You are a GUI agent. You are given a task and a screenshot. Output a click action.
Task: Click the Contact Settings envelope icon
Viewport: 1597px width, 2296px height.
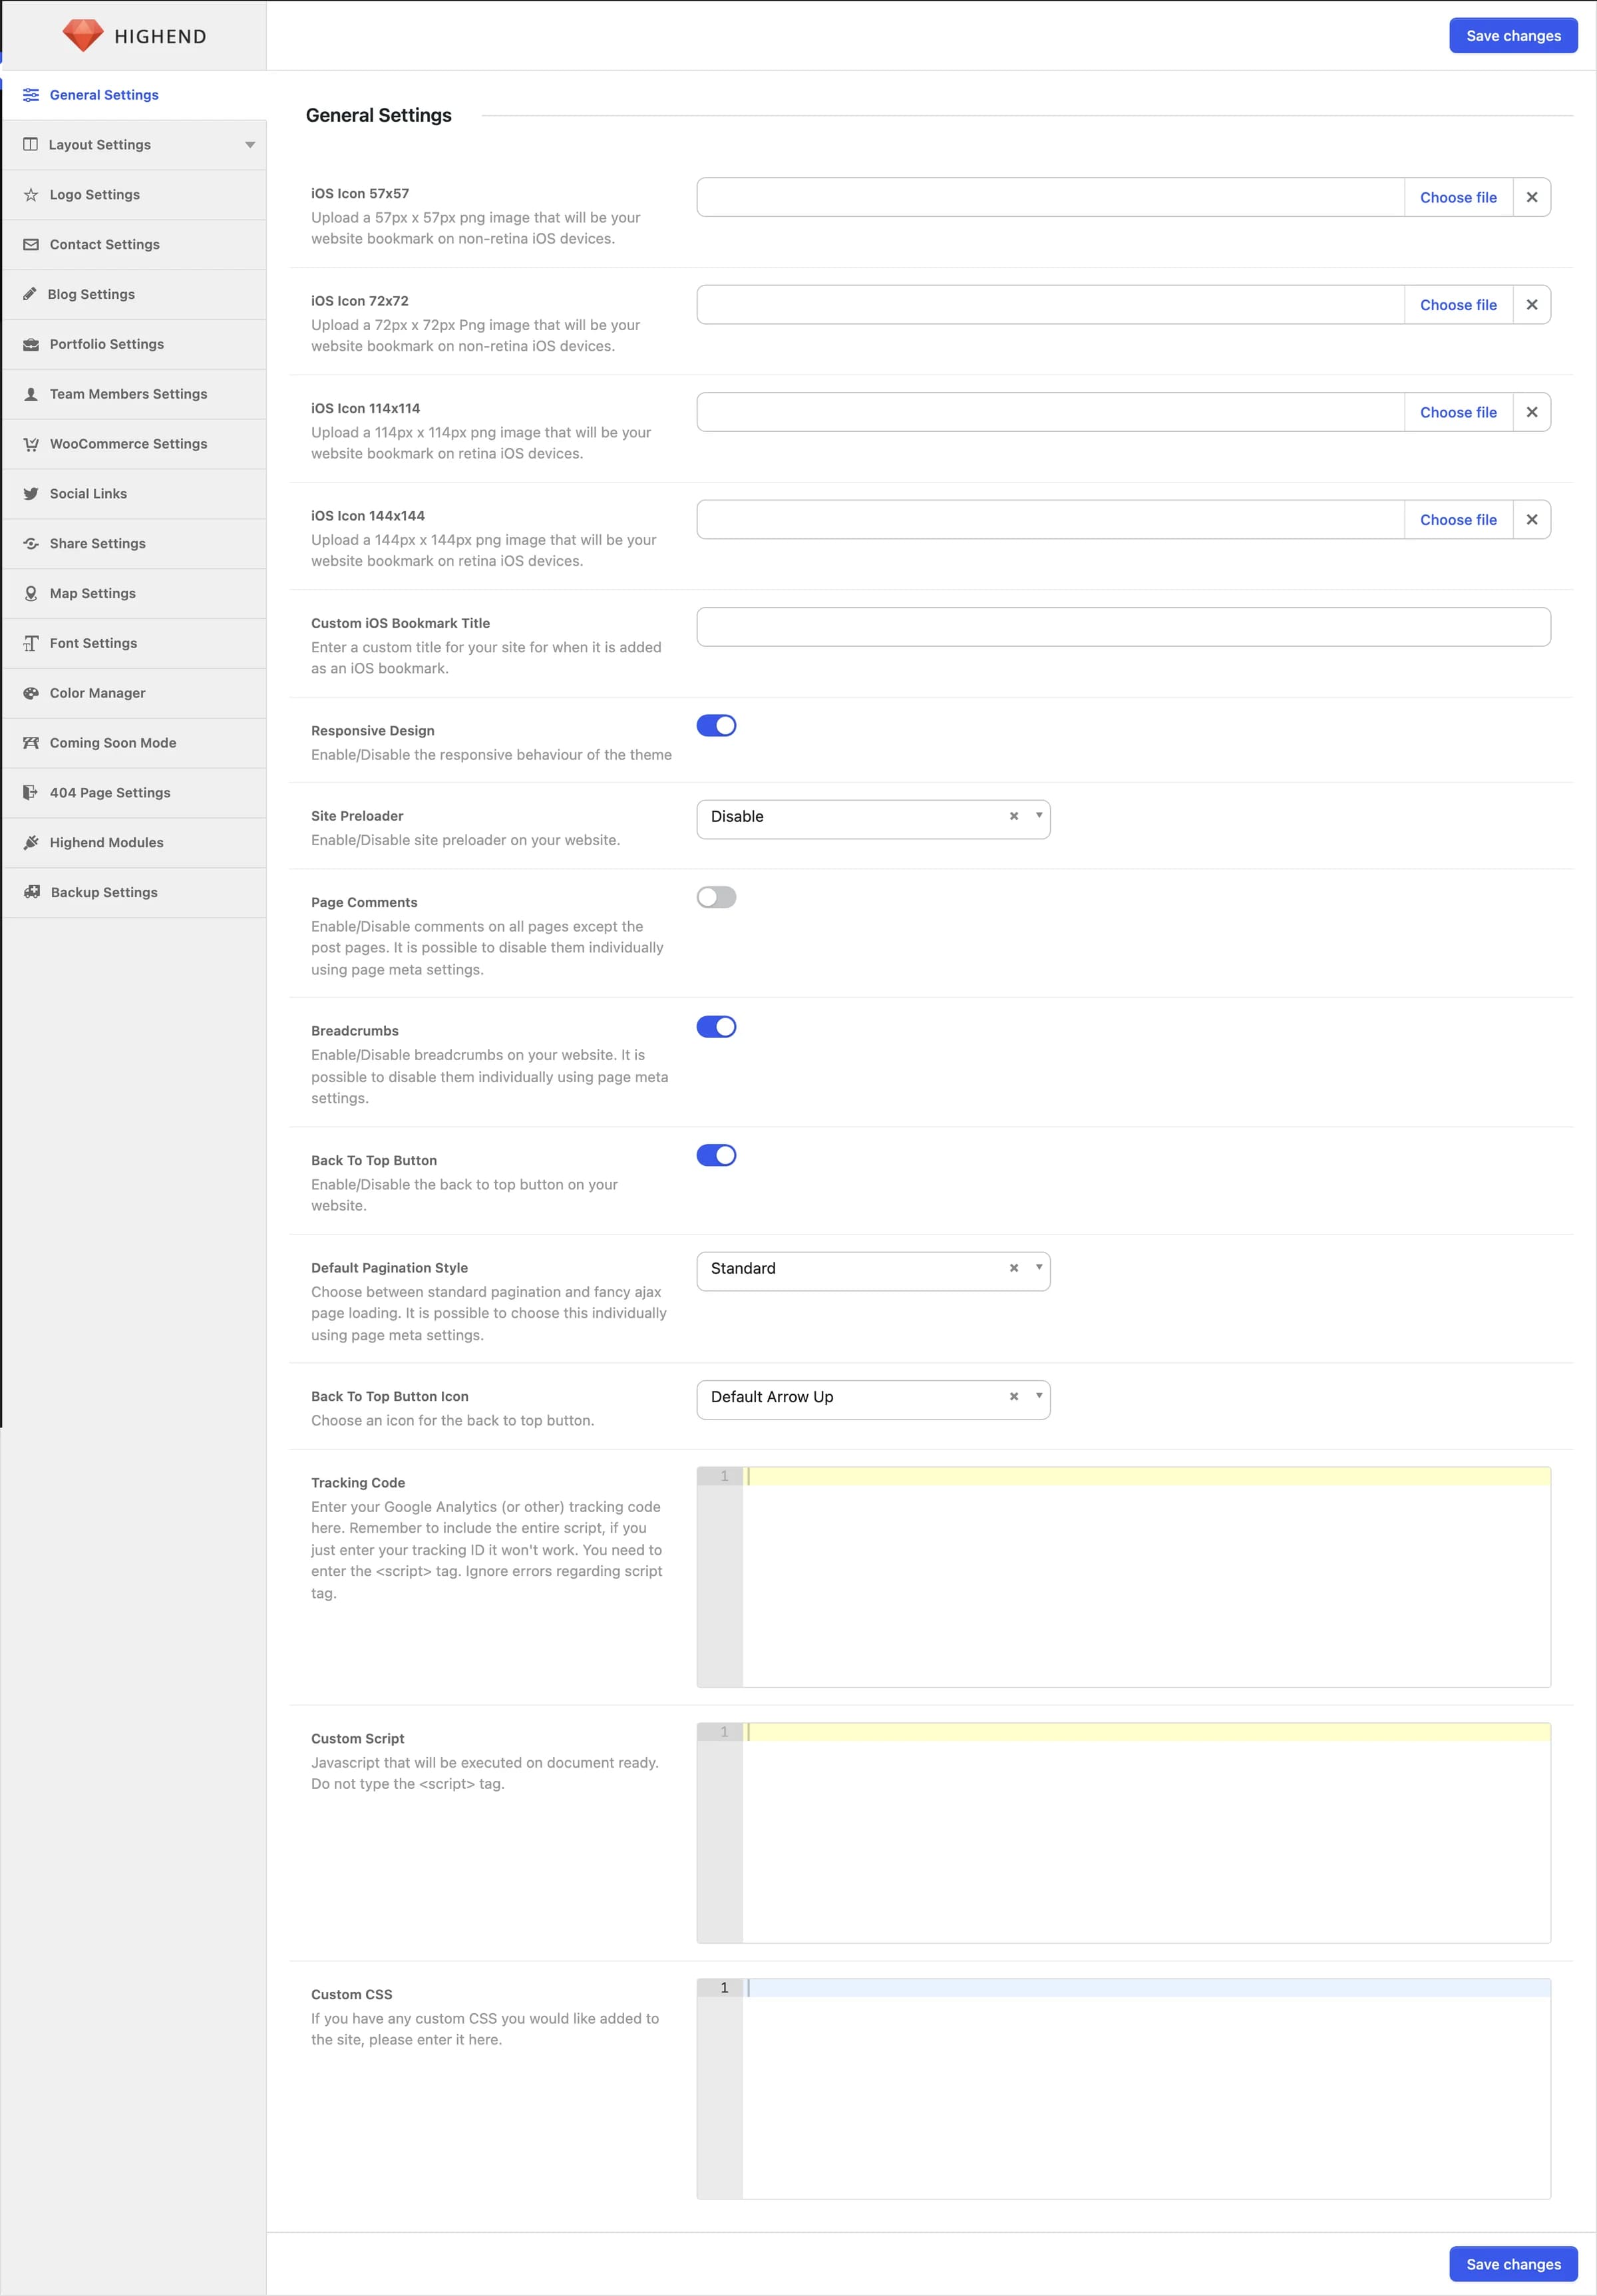[31, 244]
